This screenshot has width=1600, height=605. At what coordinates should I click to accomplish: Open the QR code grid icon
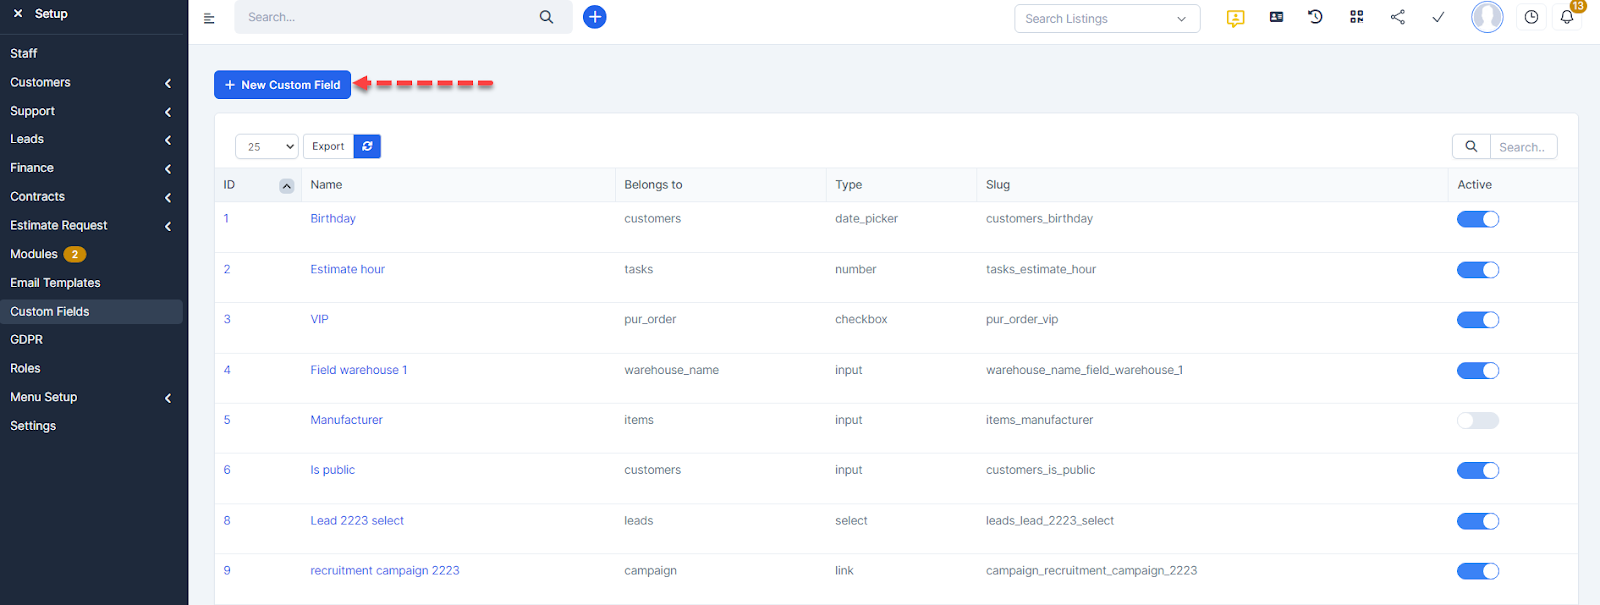[1356, 17]
